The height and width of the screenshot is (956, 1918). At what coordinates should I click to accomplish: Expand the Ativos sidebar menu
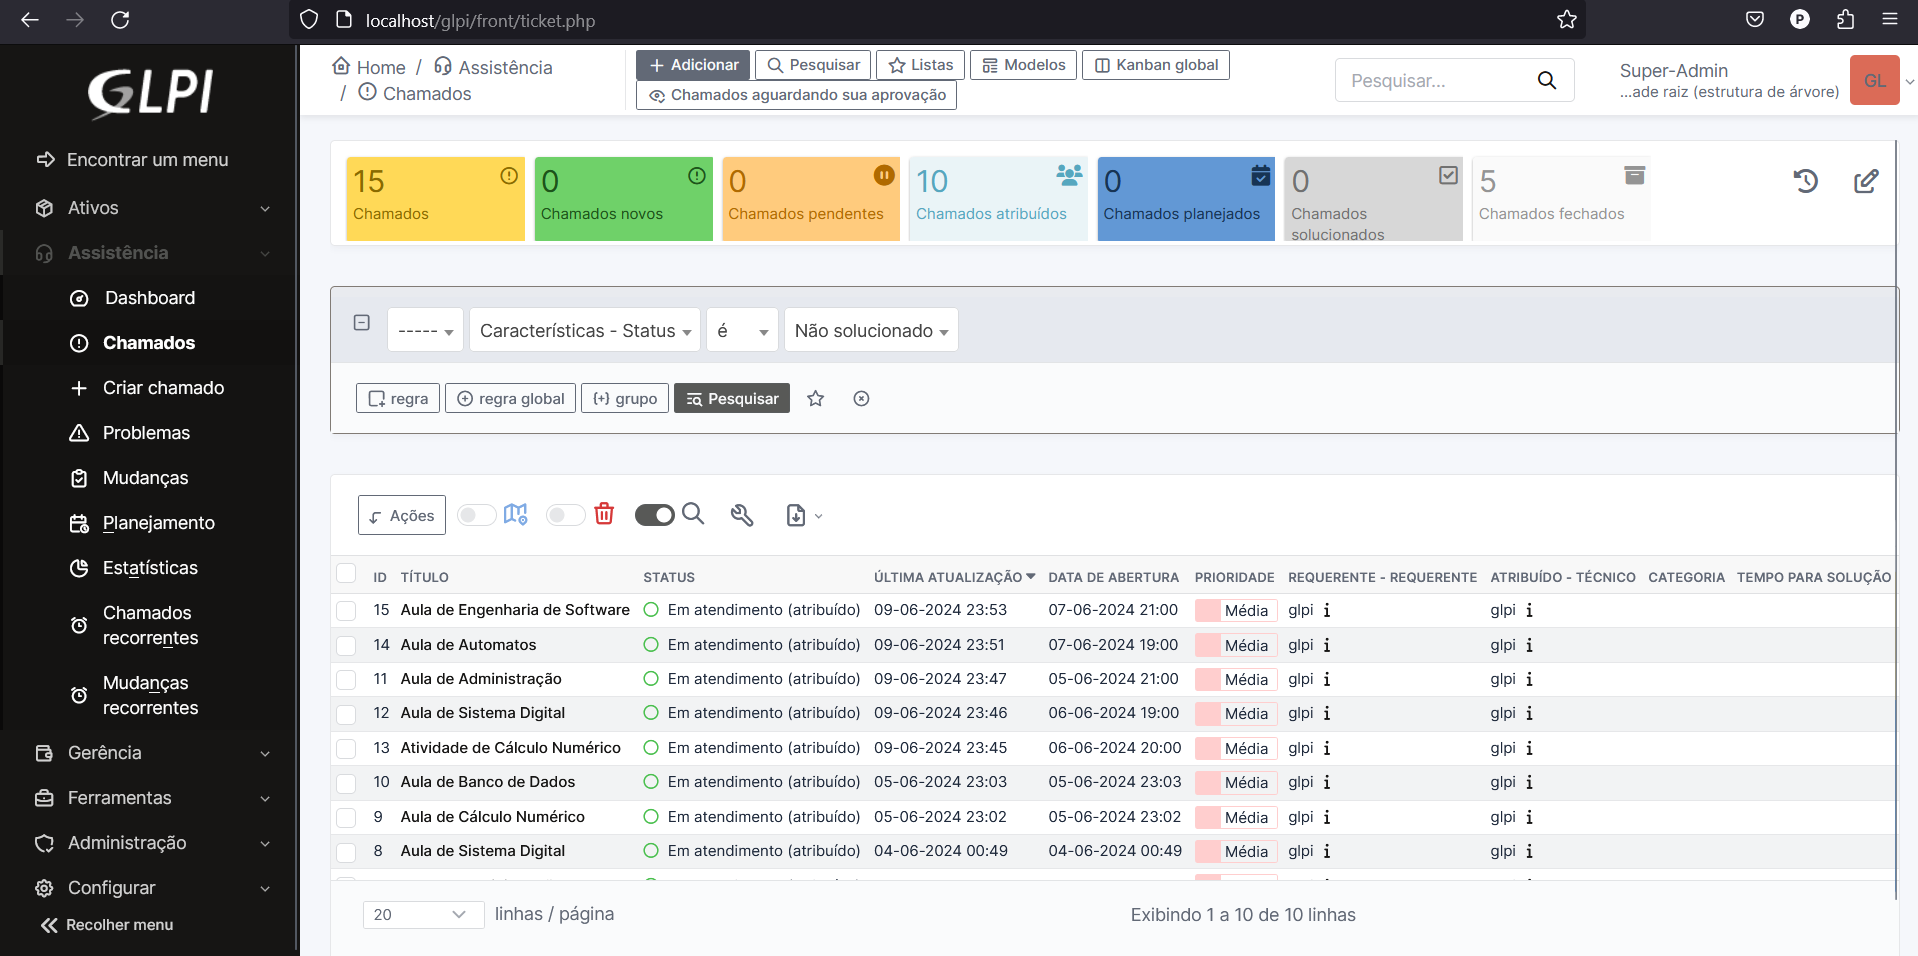[151, 208]
